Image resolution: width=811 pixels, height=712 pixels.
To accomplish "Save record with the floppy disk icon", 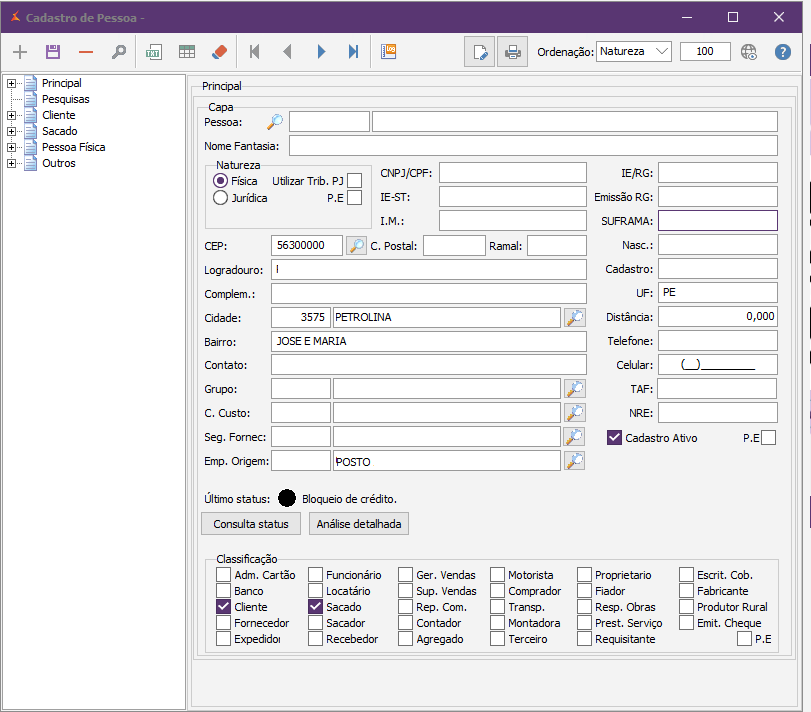I will (53, 52).
